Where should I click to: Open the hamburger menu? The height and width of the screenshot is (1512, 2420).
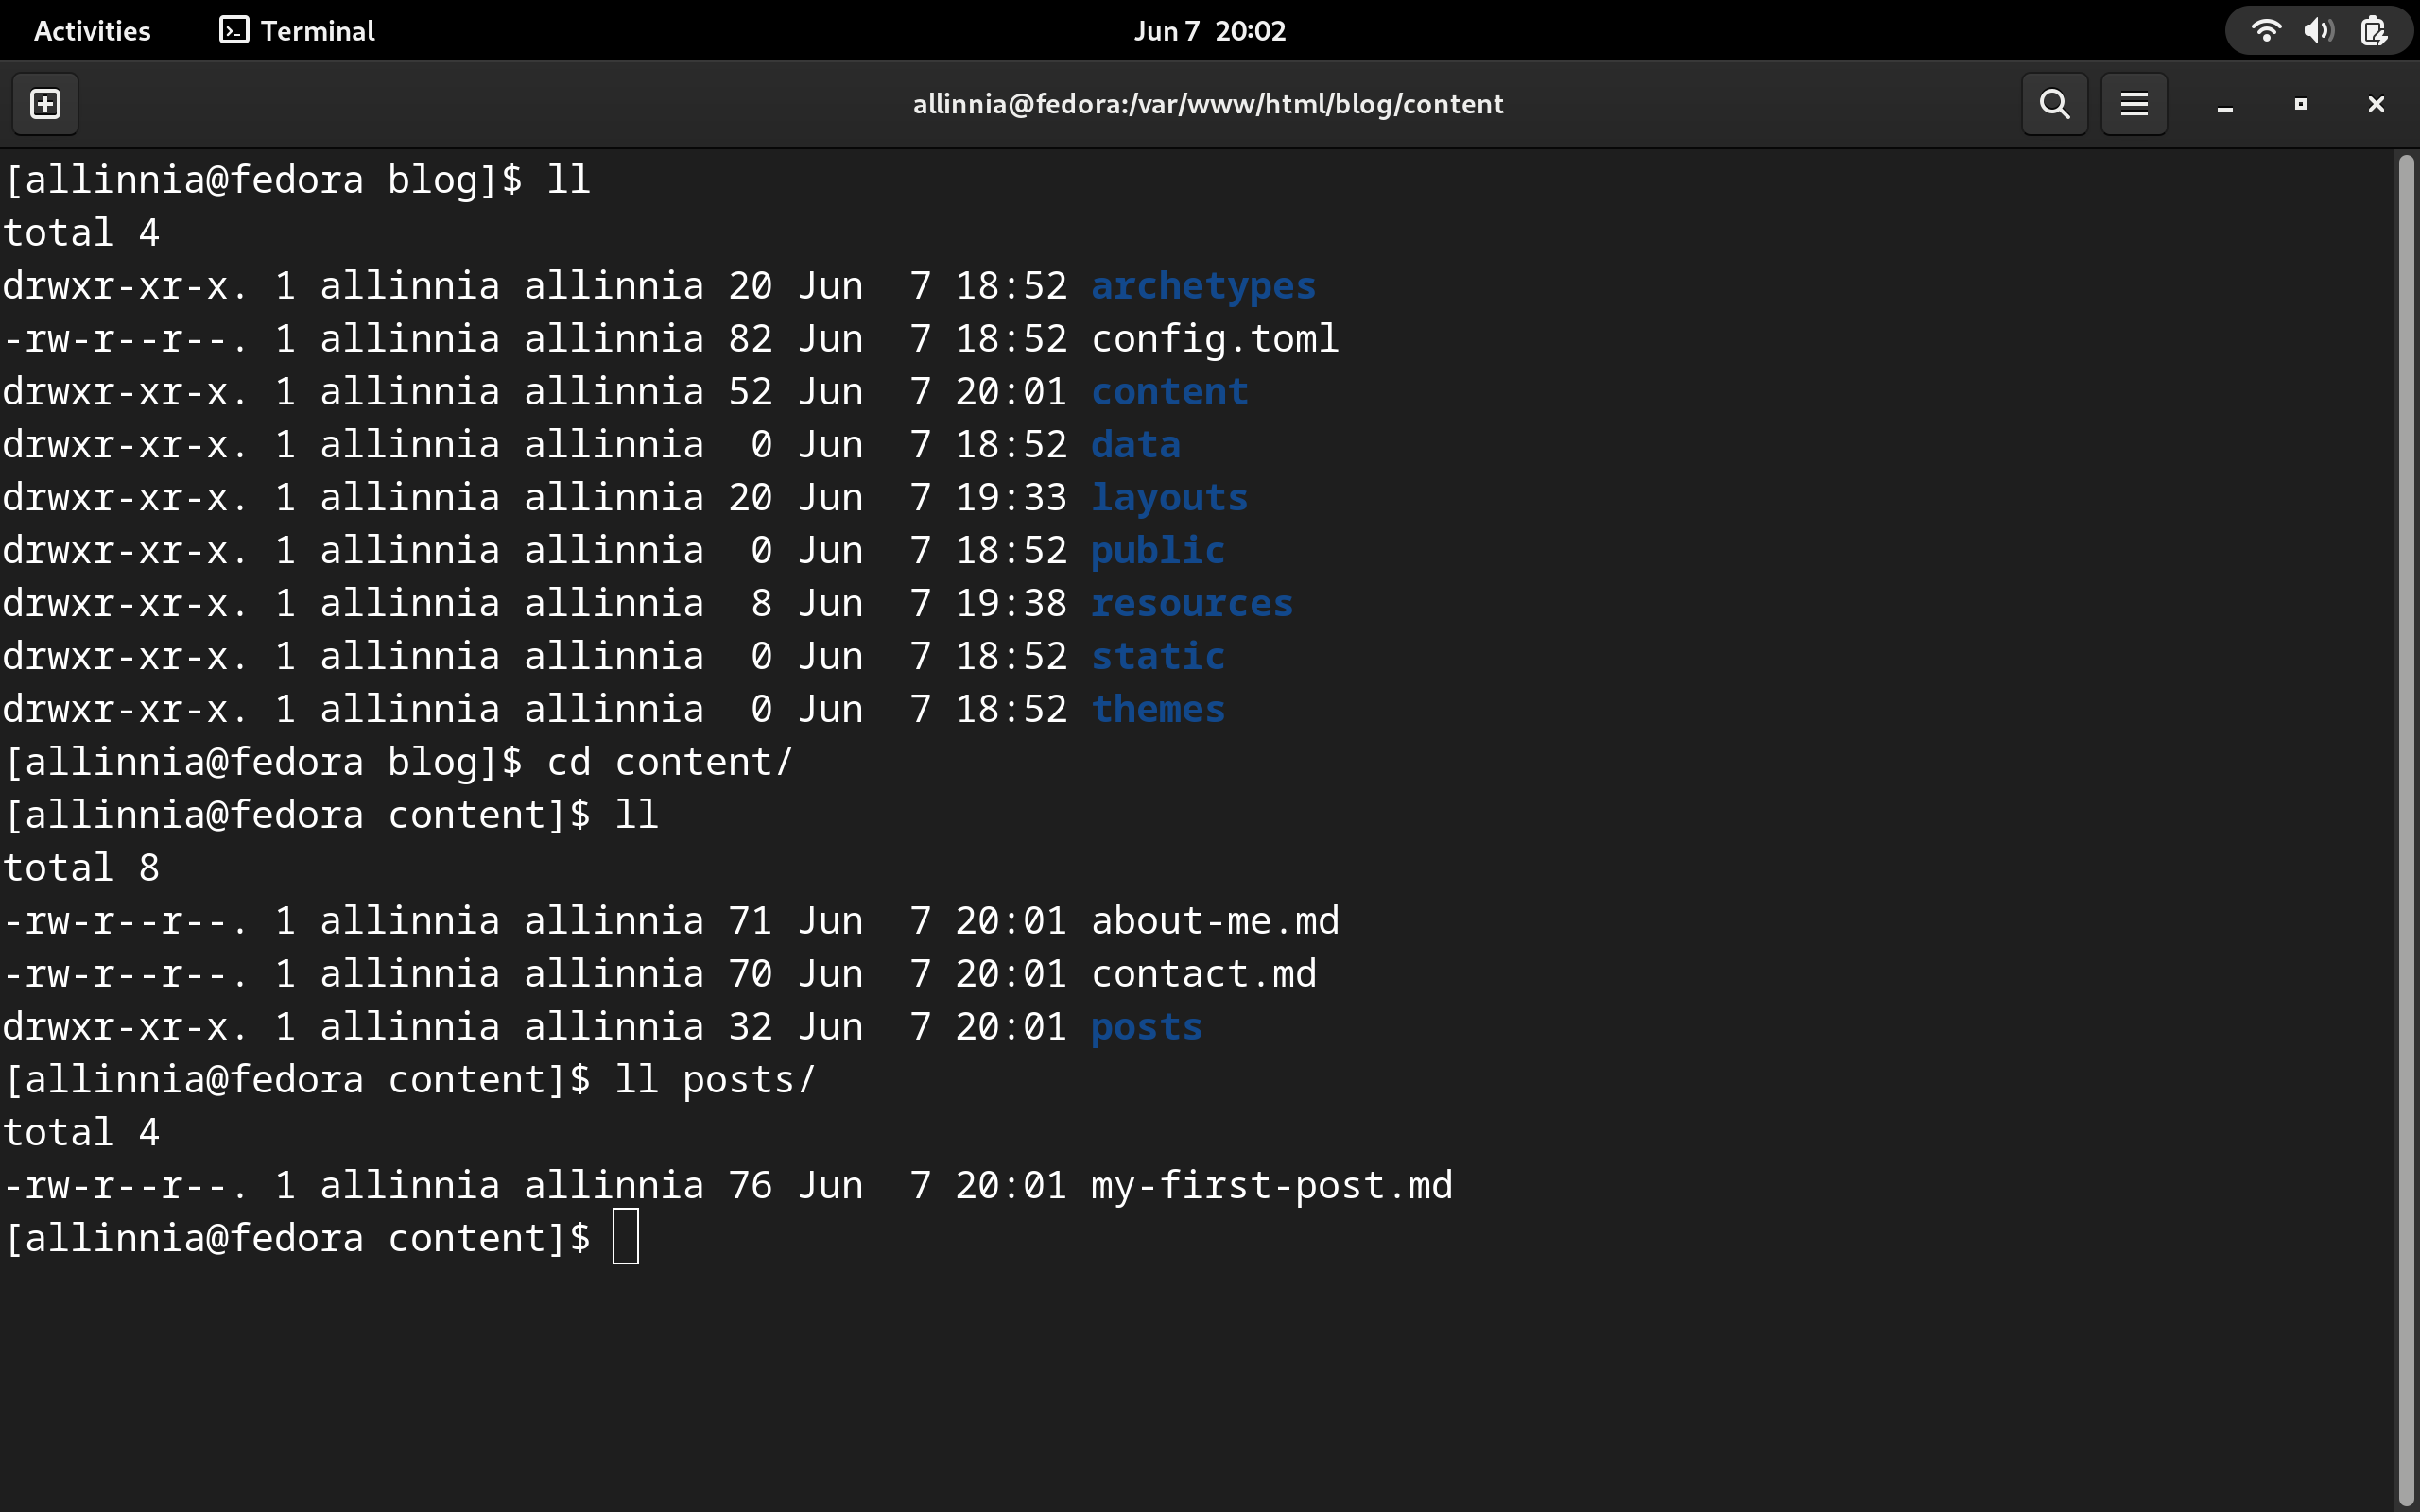coord(2134,104)
